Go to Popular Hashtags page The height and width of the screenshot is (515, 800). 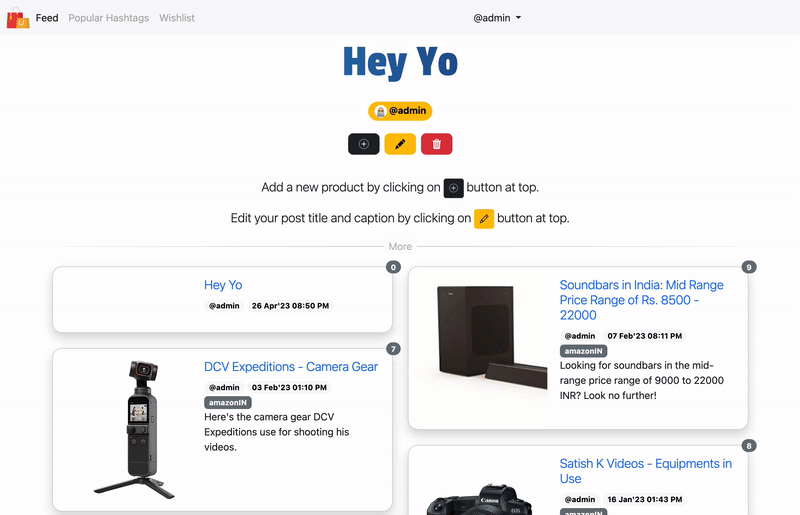click(x=109, y=18)
